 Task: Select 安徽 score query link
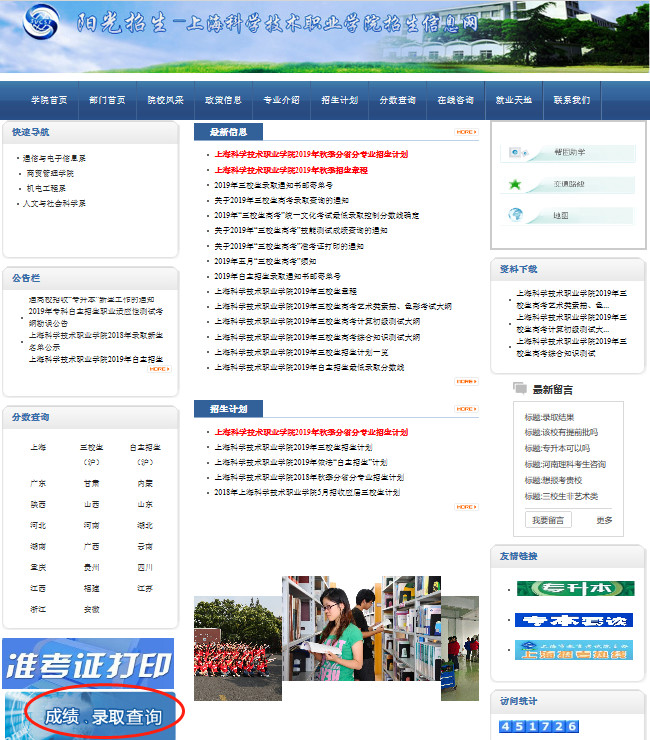[x=92, y=609]
